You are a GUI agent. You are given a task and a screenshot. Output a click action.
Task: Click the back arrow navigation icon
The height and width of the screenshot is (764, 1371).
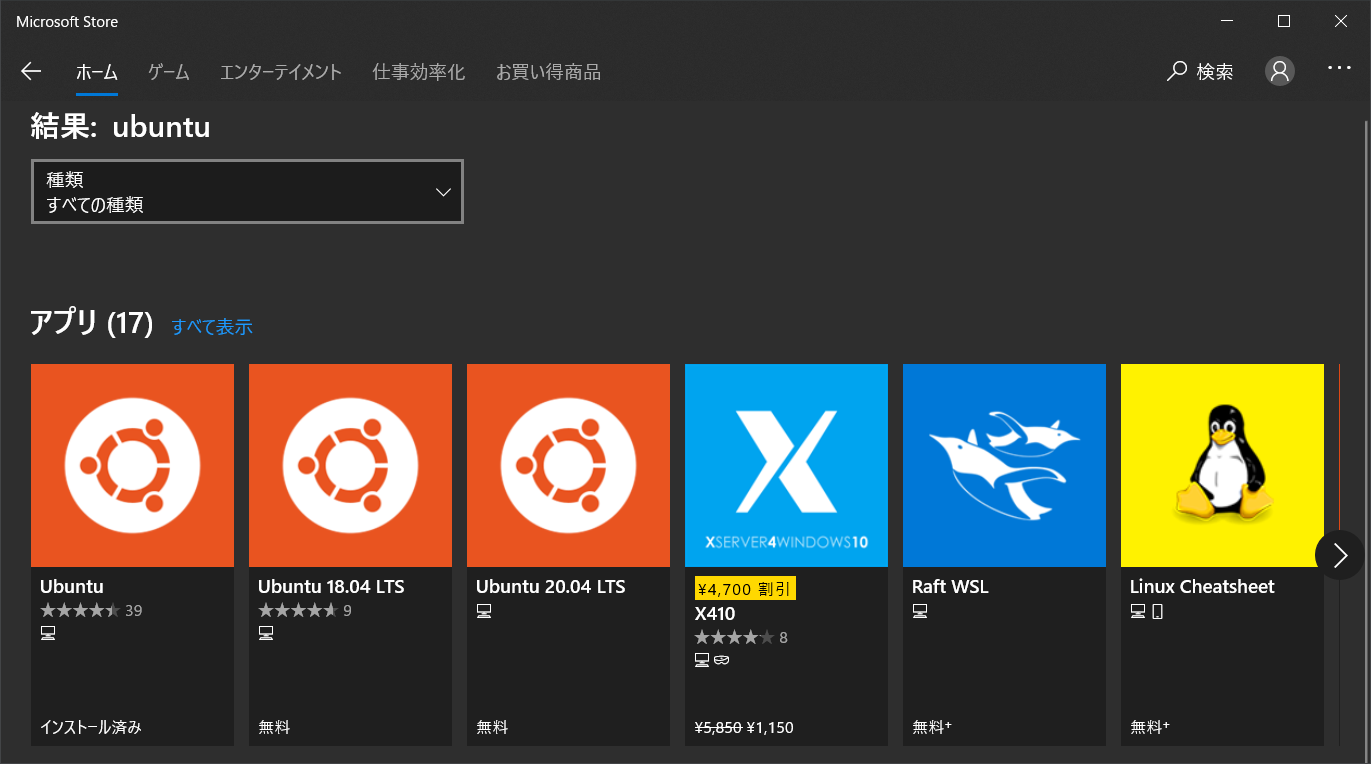[x=31, y=71]
